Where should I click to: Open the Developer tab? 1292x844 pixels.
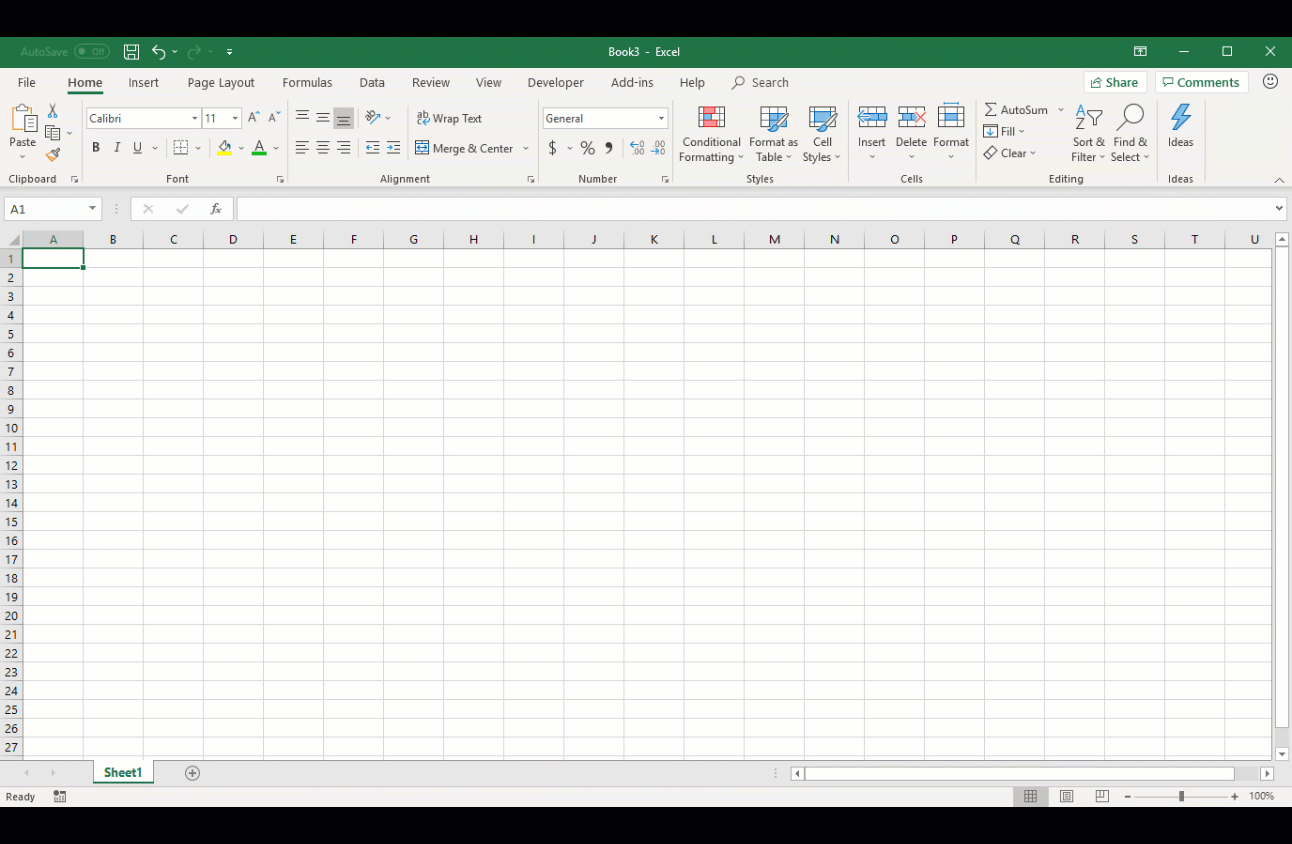pos(555,82)
